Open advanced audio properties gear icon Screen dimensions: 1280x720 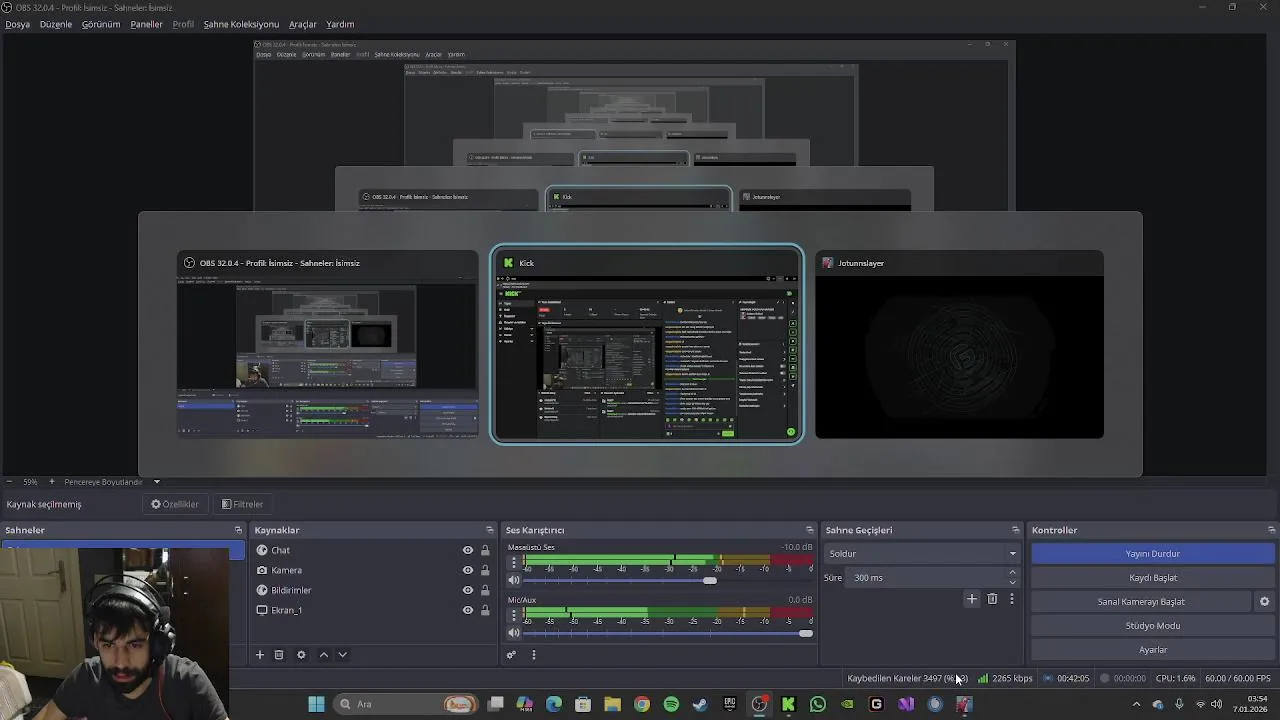point(511,655)
